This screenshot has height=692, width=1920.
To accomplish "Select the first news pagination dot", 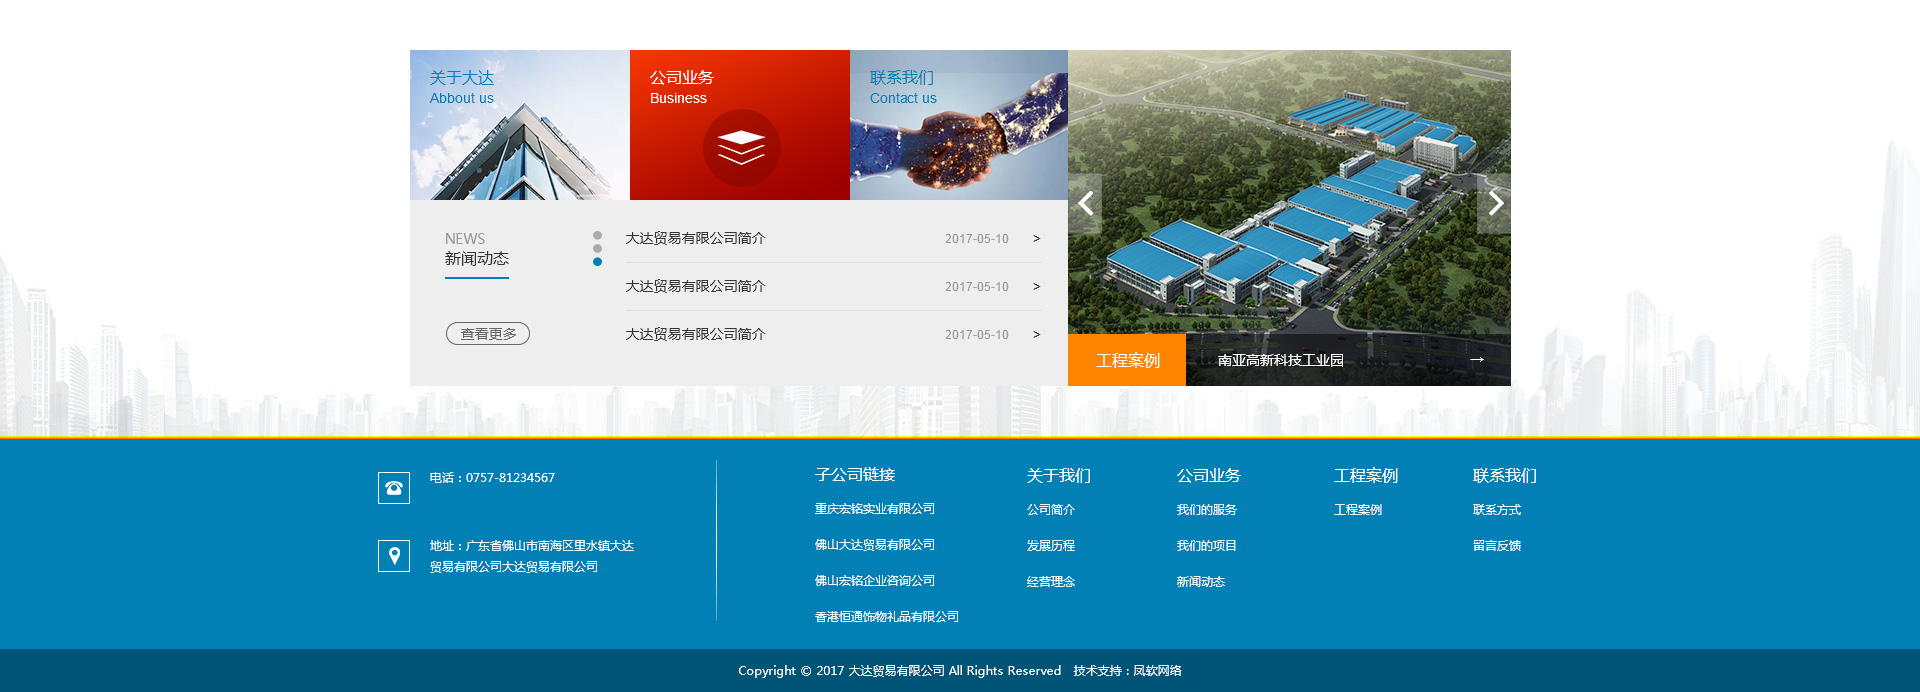I will [x=597, y=236].
